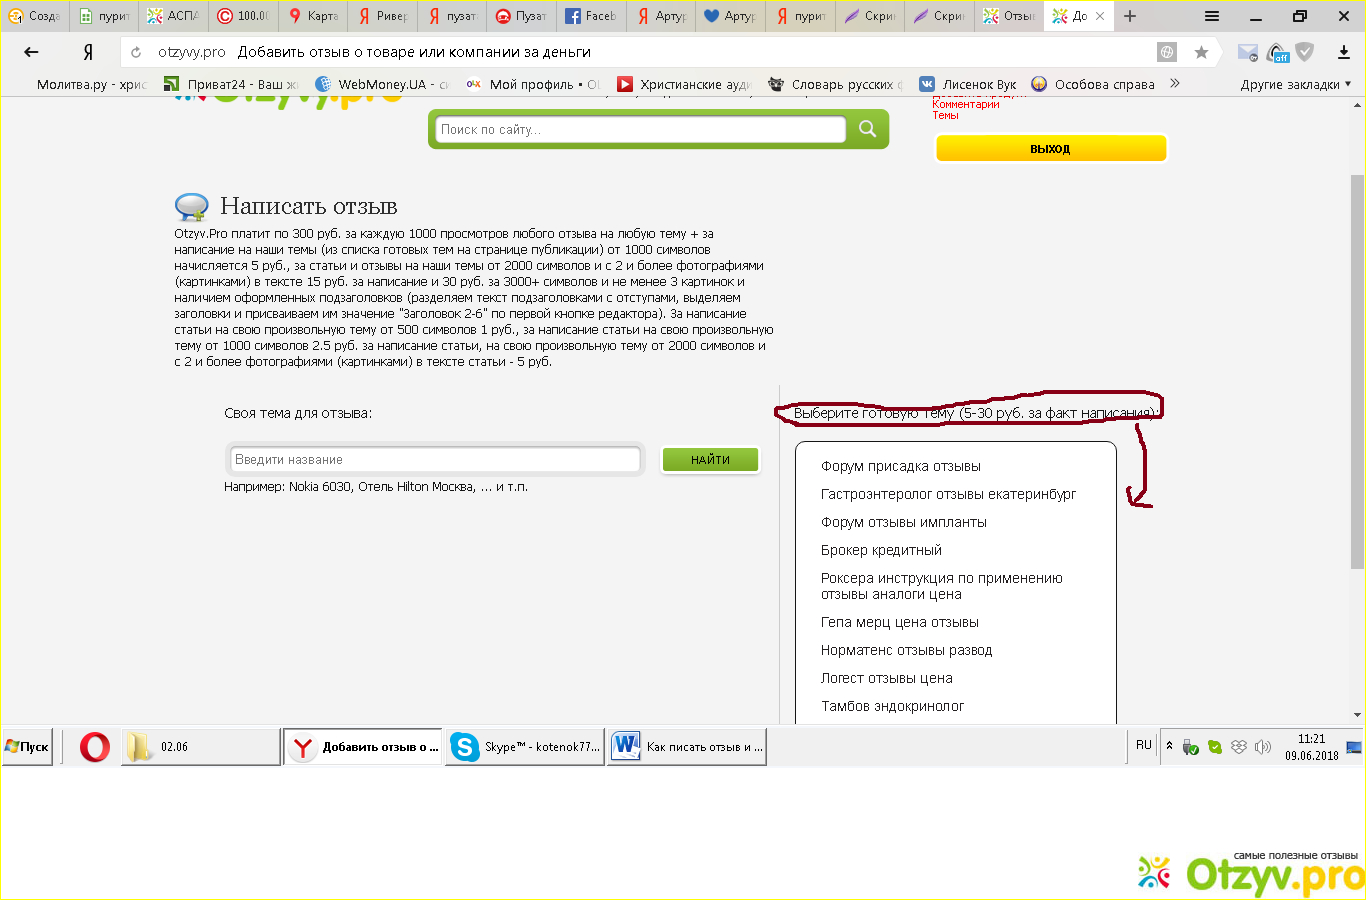Viewport: 1366px width, 900px height.
Task: Switch to the Facebook tab
Action: (x=591, y=16)
